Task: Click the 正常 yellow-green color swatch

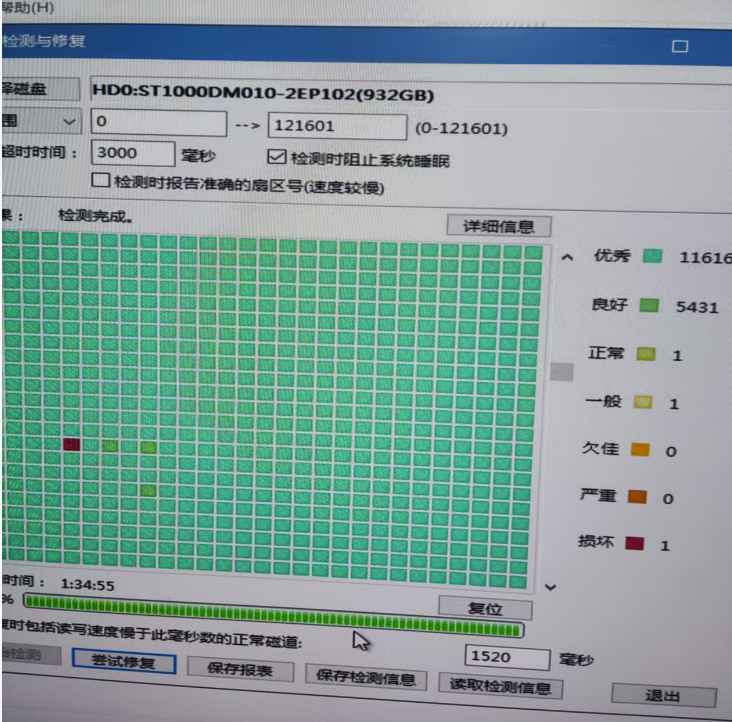Action: coord(646,354)
